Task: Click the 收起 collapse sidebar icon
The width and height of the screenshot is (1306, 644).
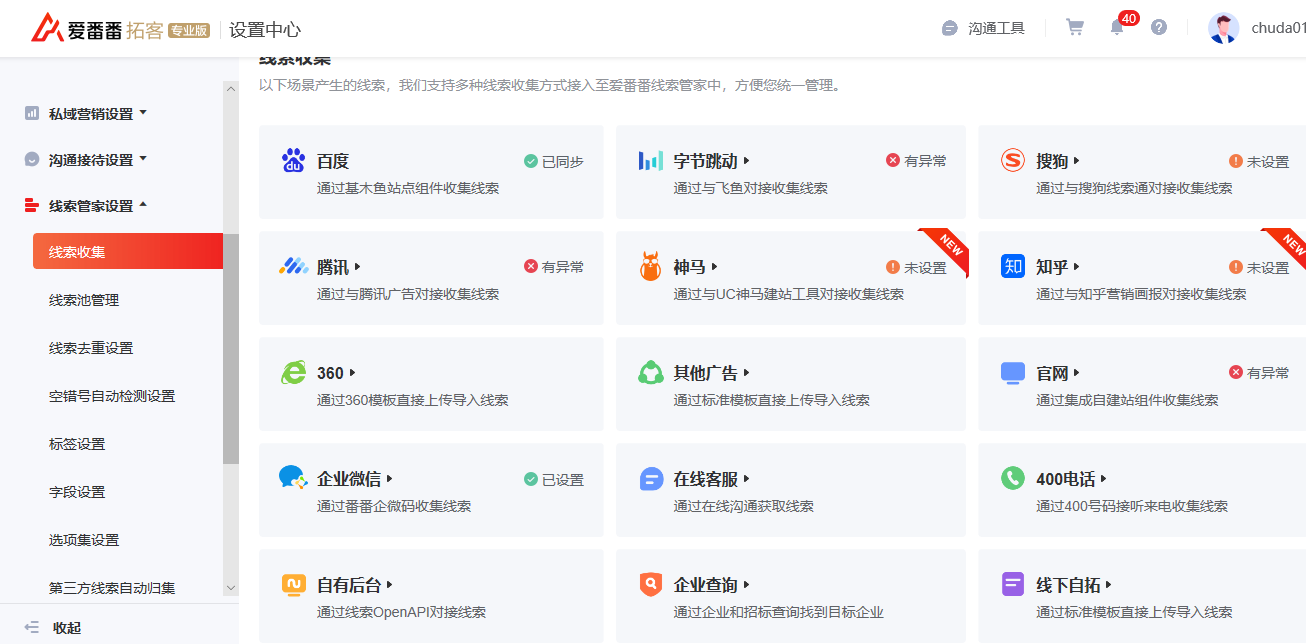Action: (32, 627)
